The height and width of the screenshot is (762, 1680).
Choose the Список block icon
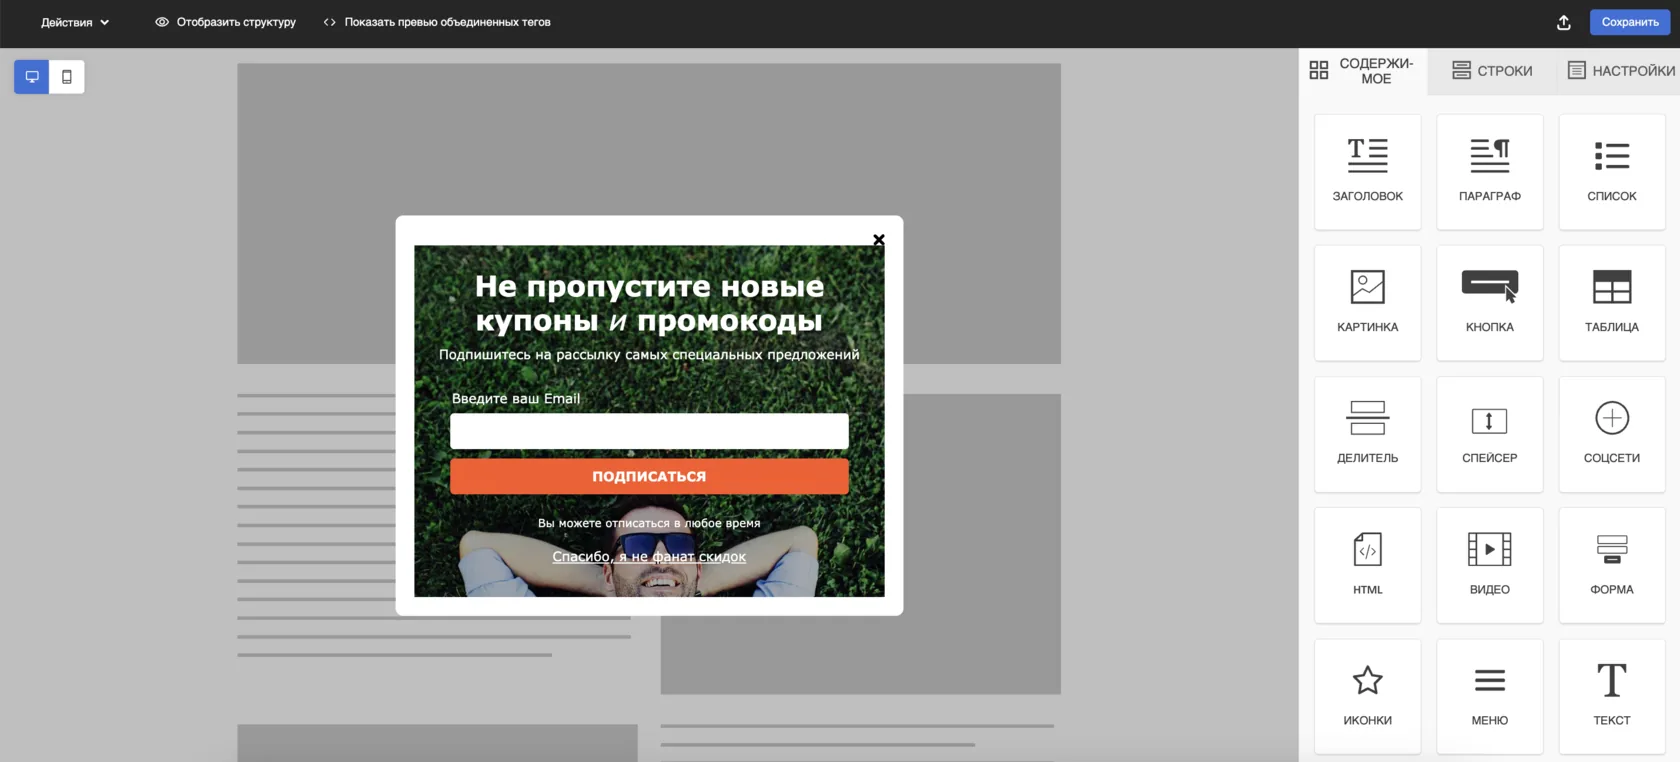[x=1611, y=171]
